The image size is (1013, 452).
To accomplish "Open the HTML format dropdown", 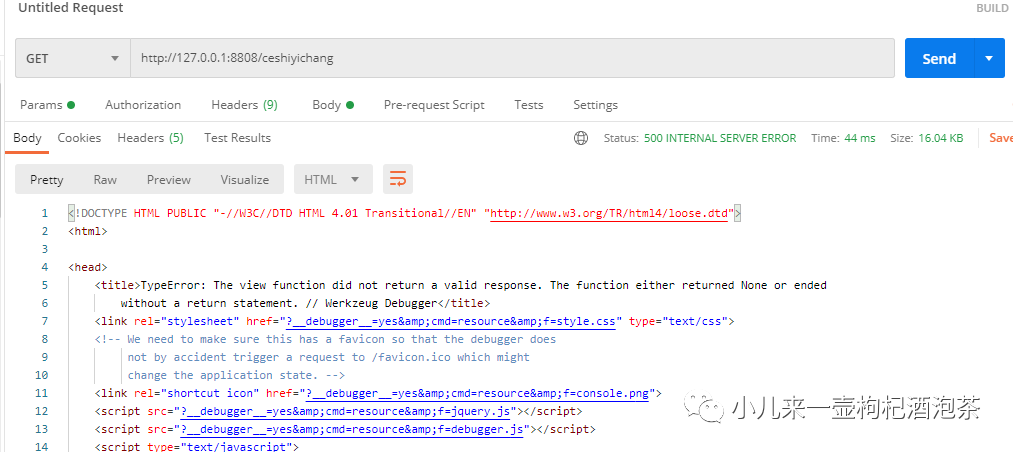I will (x=333, y=180).
